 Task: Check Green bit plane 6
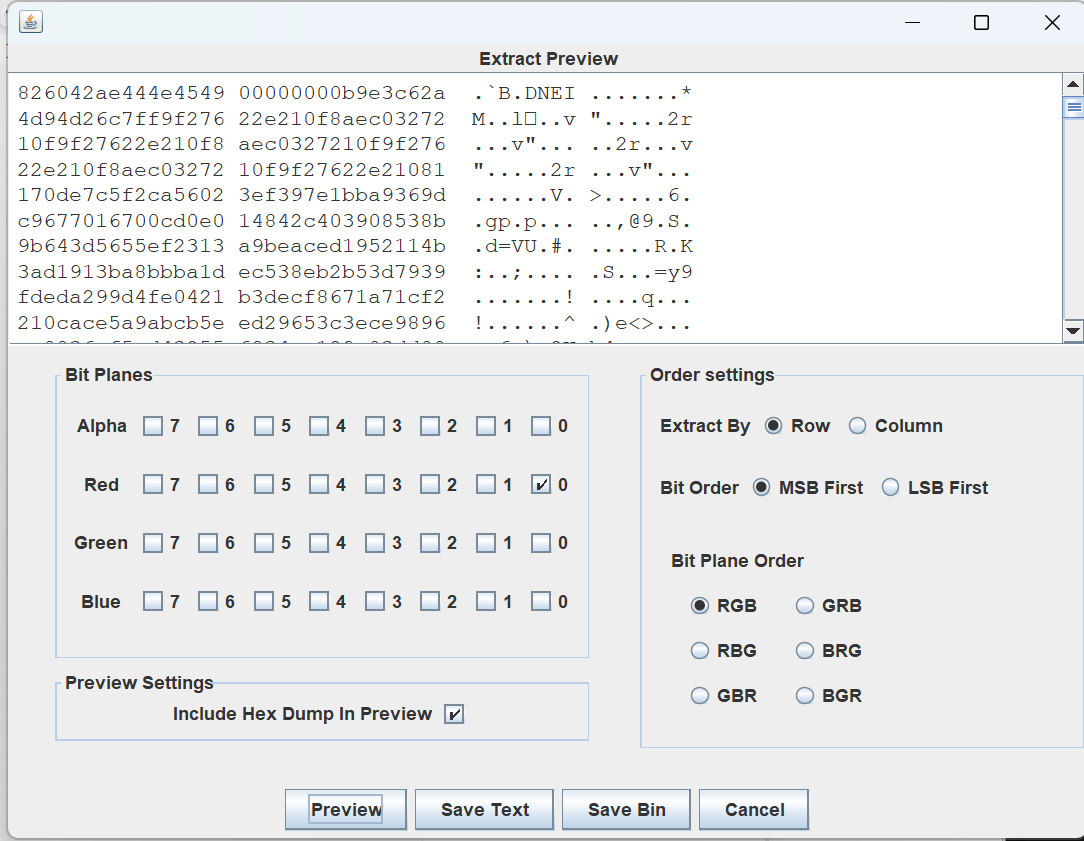click(x=208, y=543)
